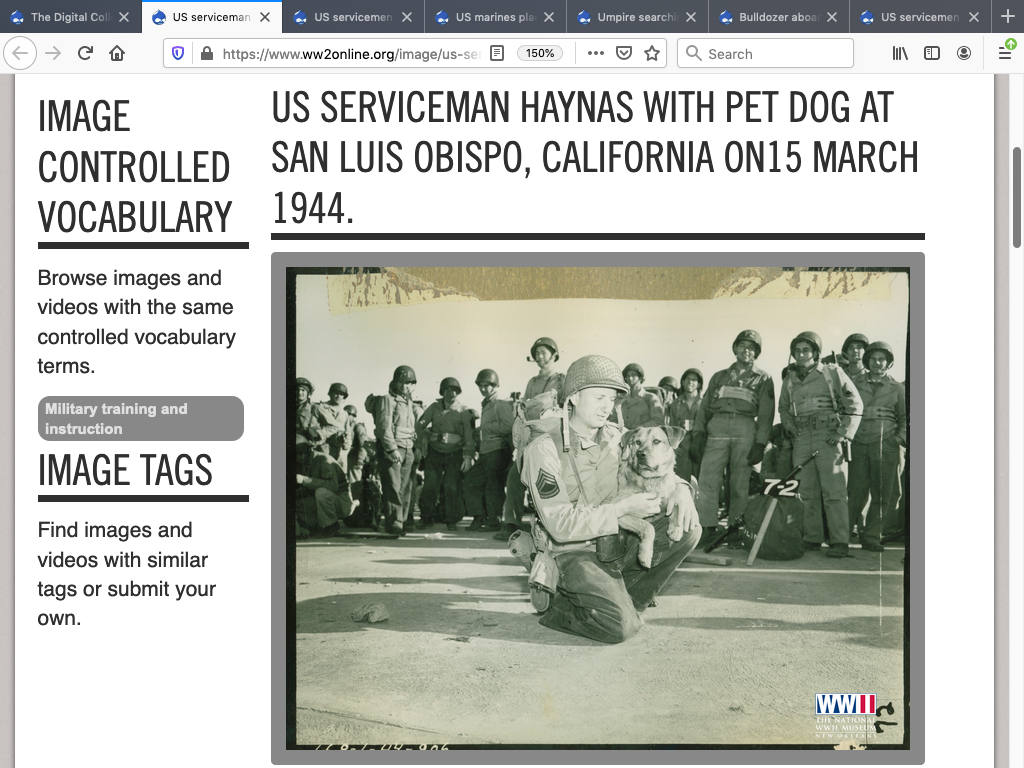
Task: Open Firefox account profile icon
Action: [964, 54]
